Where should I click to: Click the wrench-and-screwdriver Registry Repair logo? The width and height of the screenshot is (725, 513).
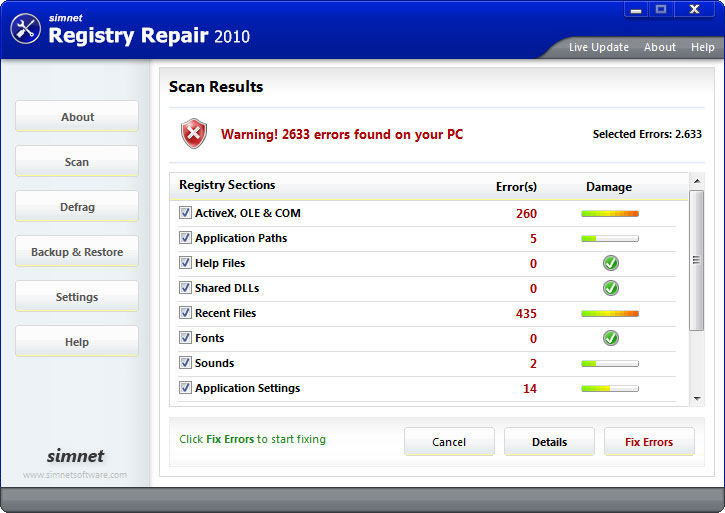pos(26,29)
